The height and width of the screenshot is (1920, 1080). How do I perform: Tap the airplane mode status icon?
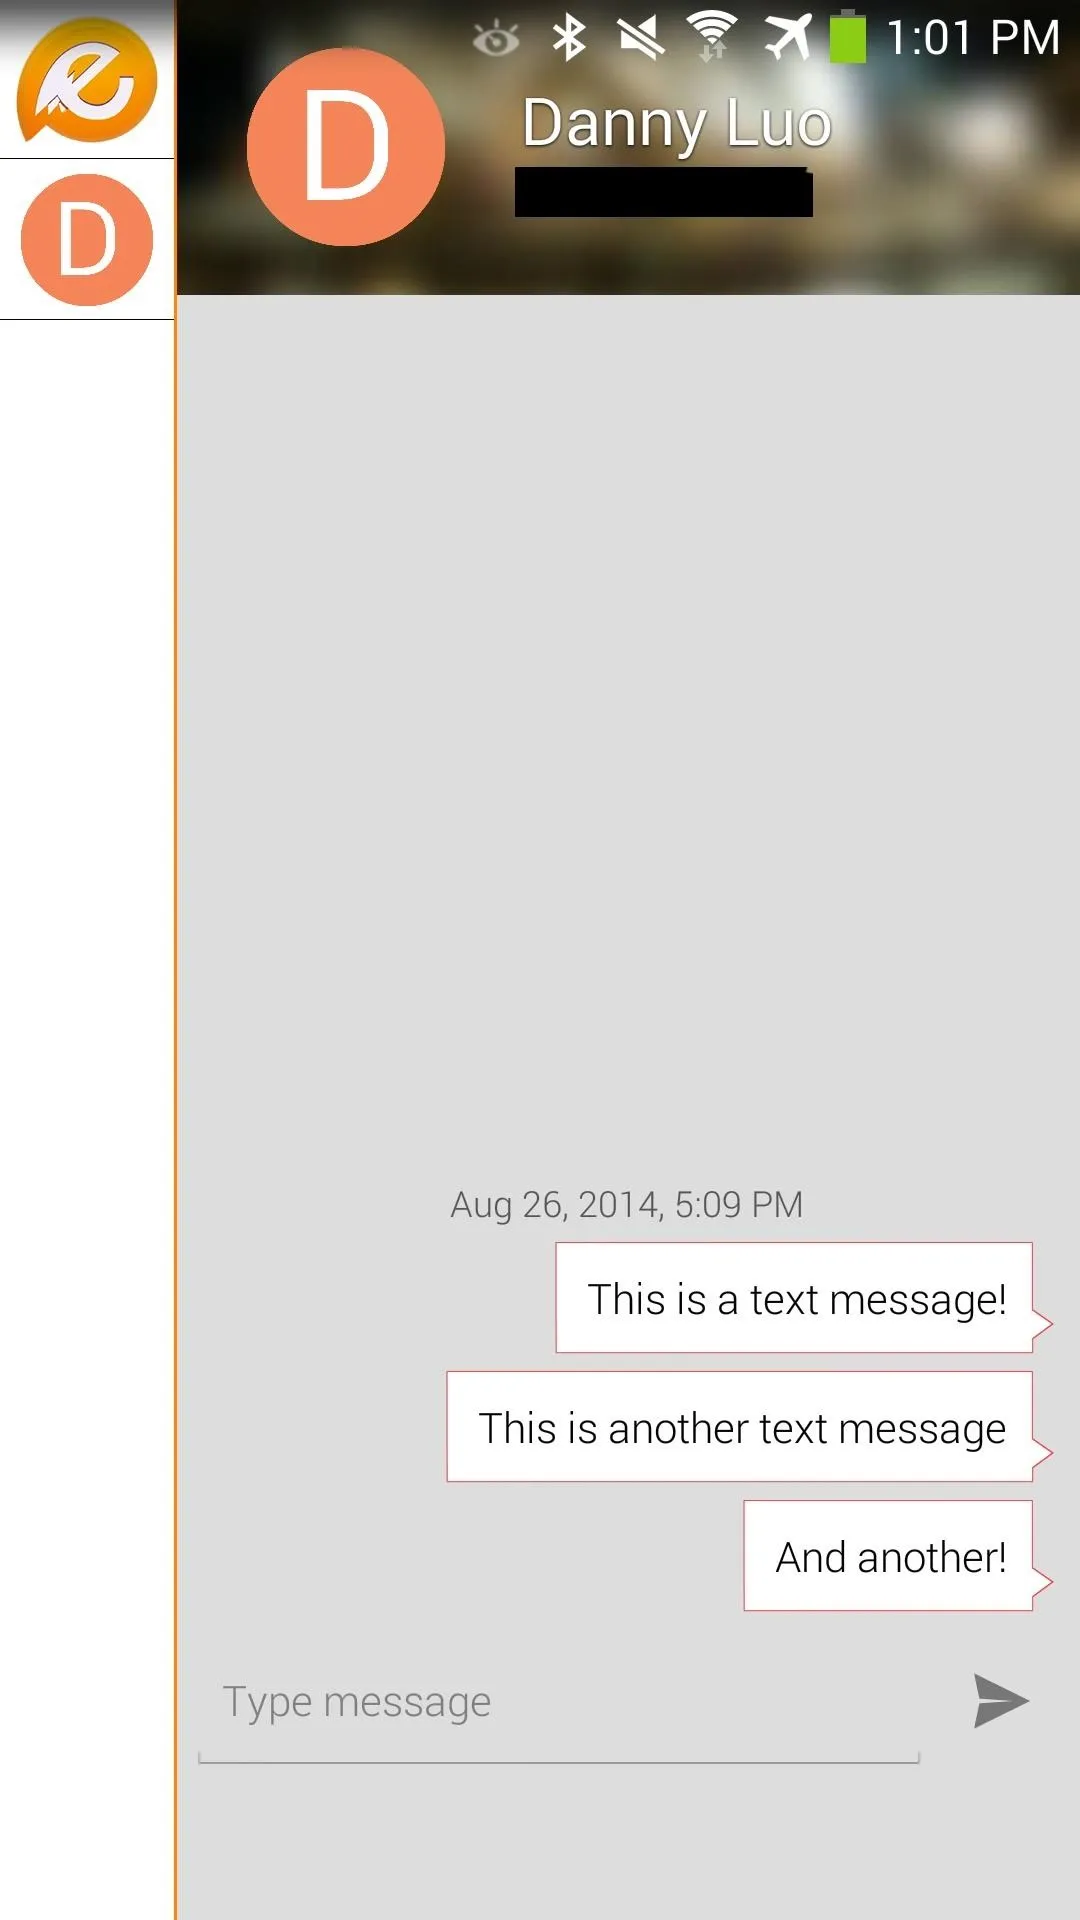point(788,38)
